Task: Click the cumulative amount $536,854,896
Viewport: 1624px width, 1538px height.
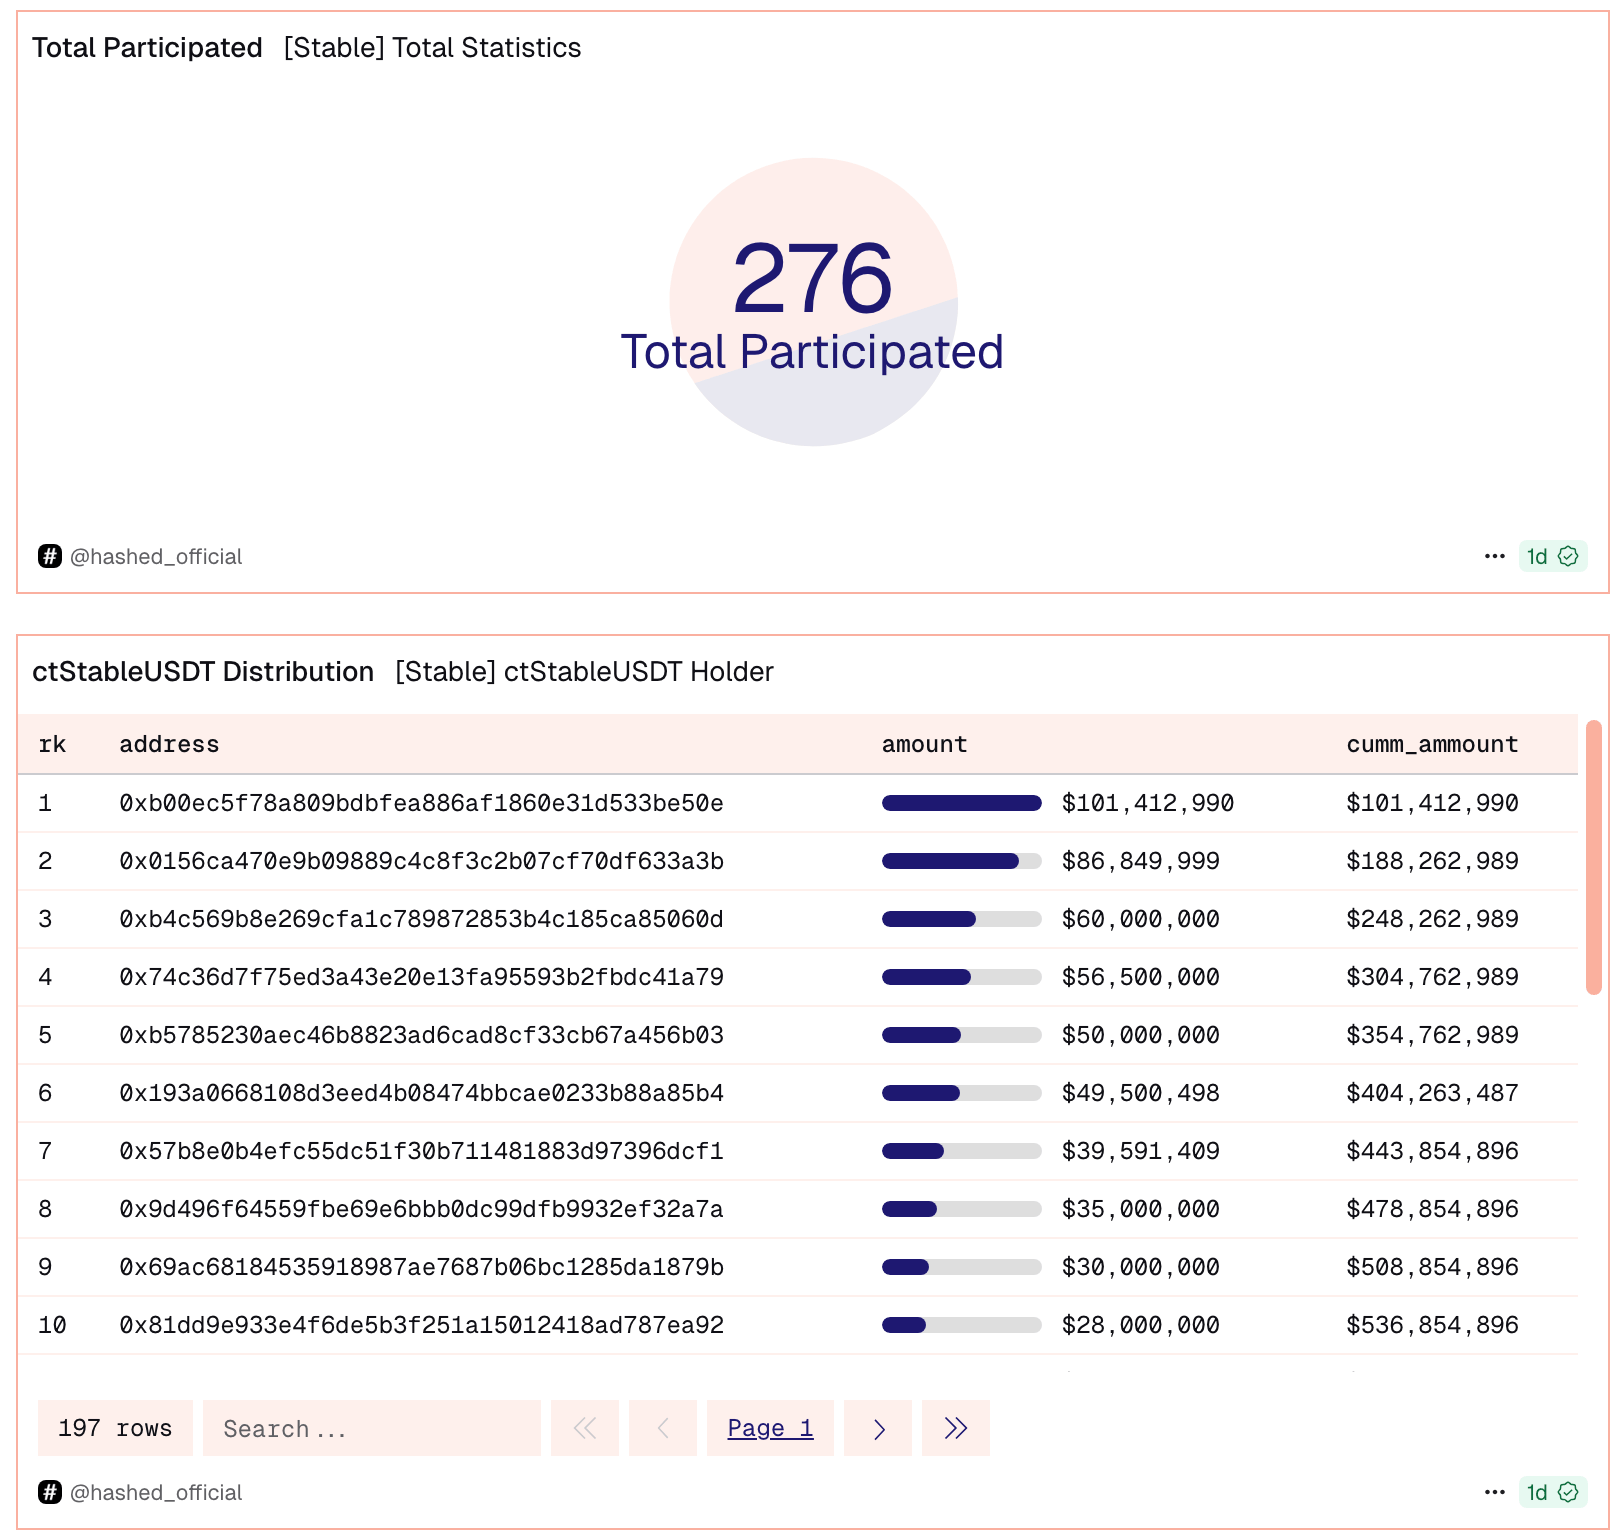Action: coord(1432,1325)
